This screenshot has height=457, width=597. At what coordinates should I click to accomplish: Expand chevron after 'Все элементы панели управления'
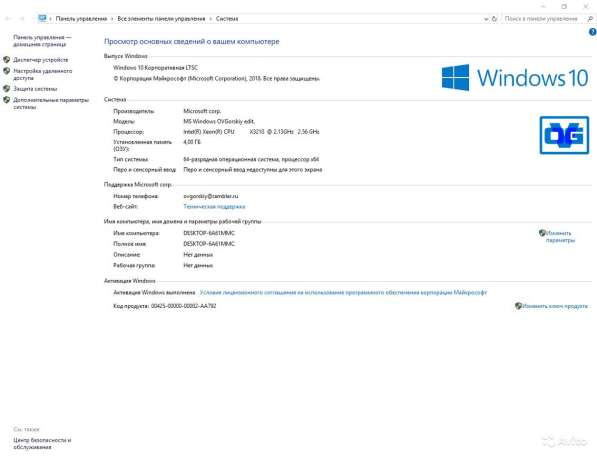(x=210, y=19)
